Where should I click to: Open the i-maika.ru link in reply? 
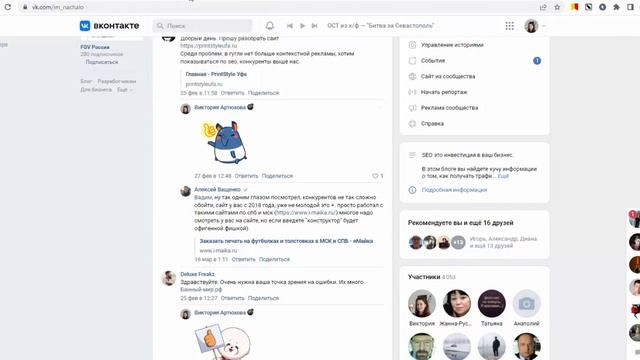coord(306,213)
